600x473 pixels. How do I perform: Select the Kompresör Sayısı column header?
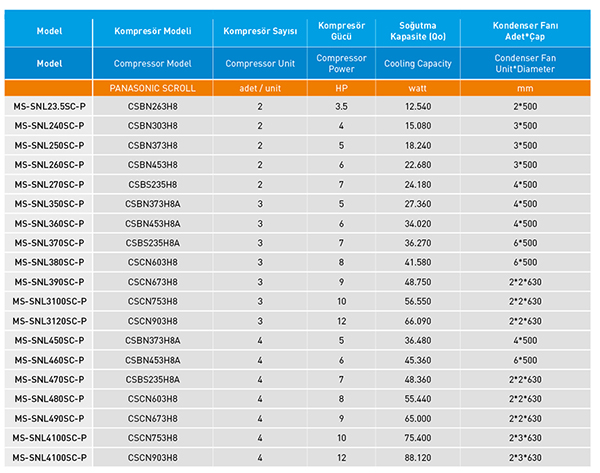click(x=259, y=30)
